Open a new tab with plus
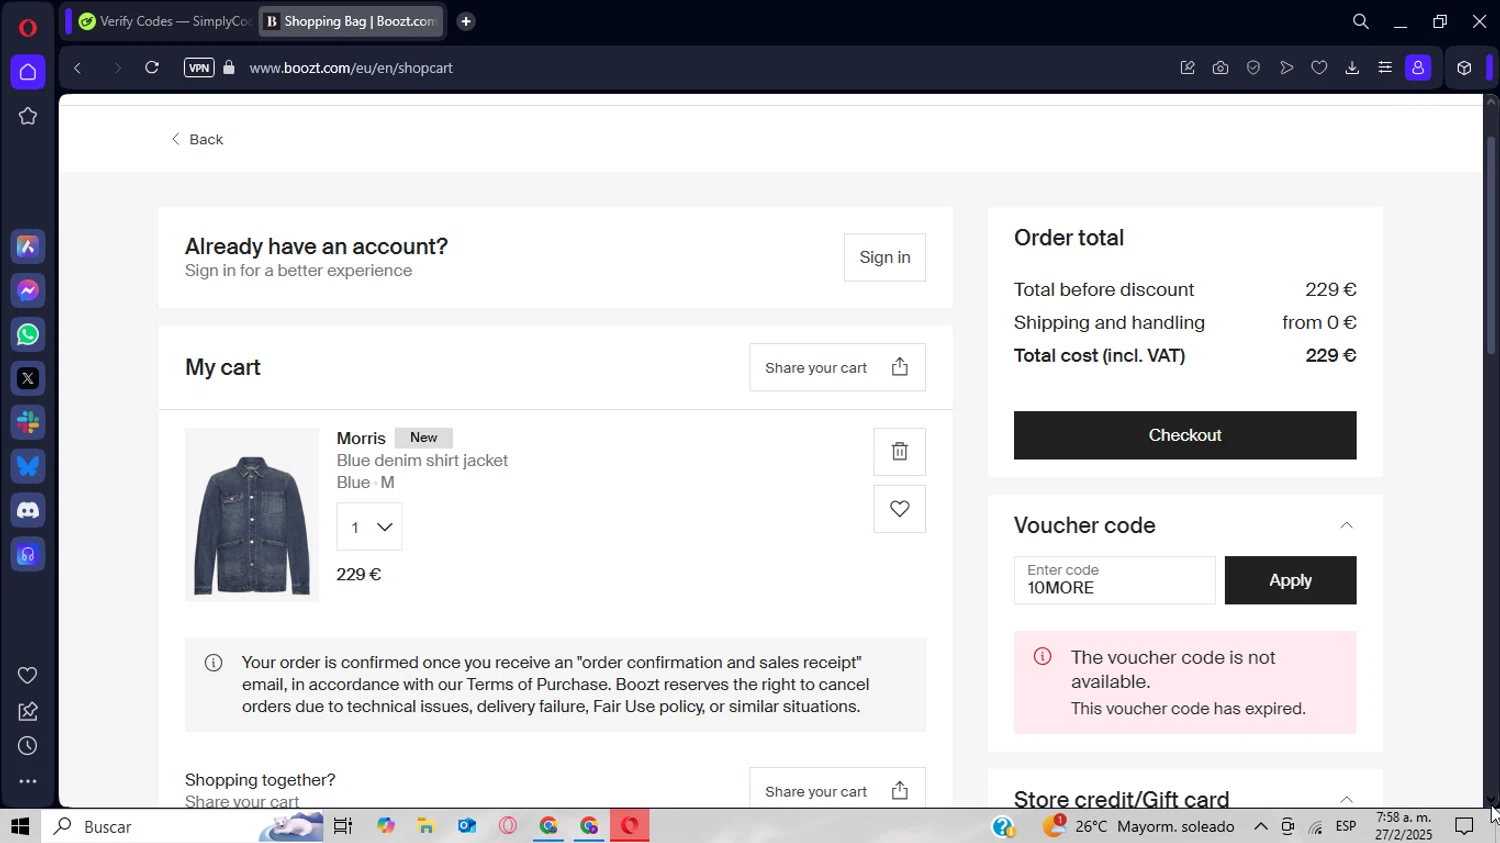 [466, 21]
